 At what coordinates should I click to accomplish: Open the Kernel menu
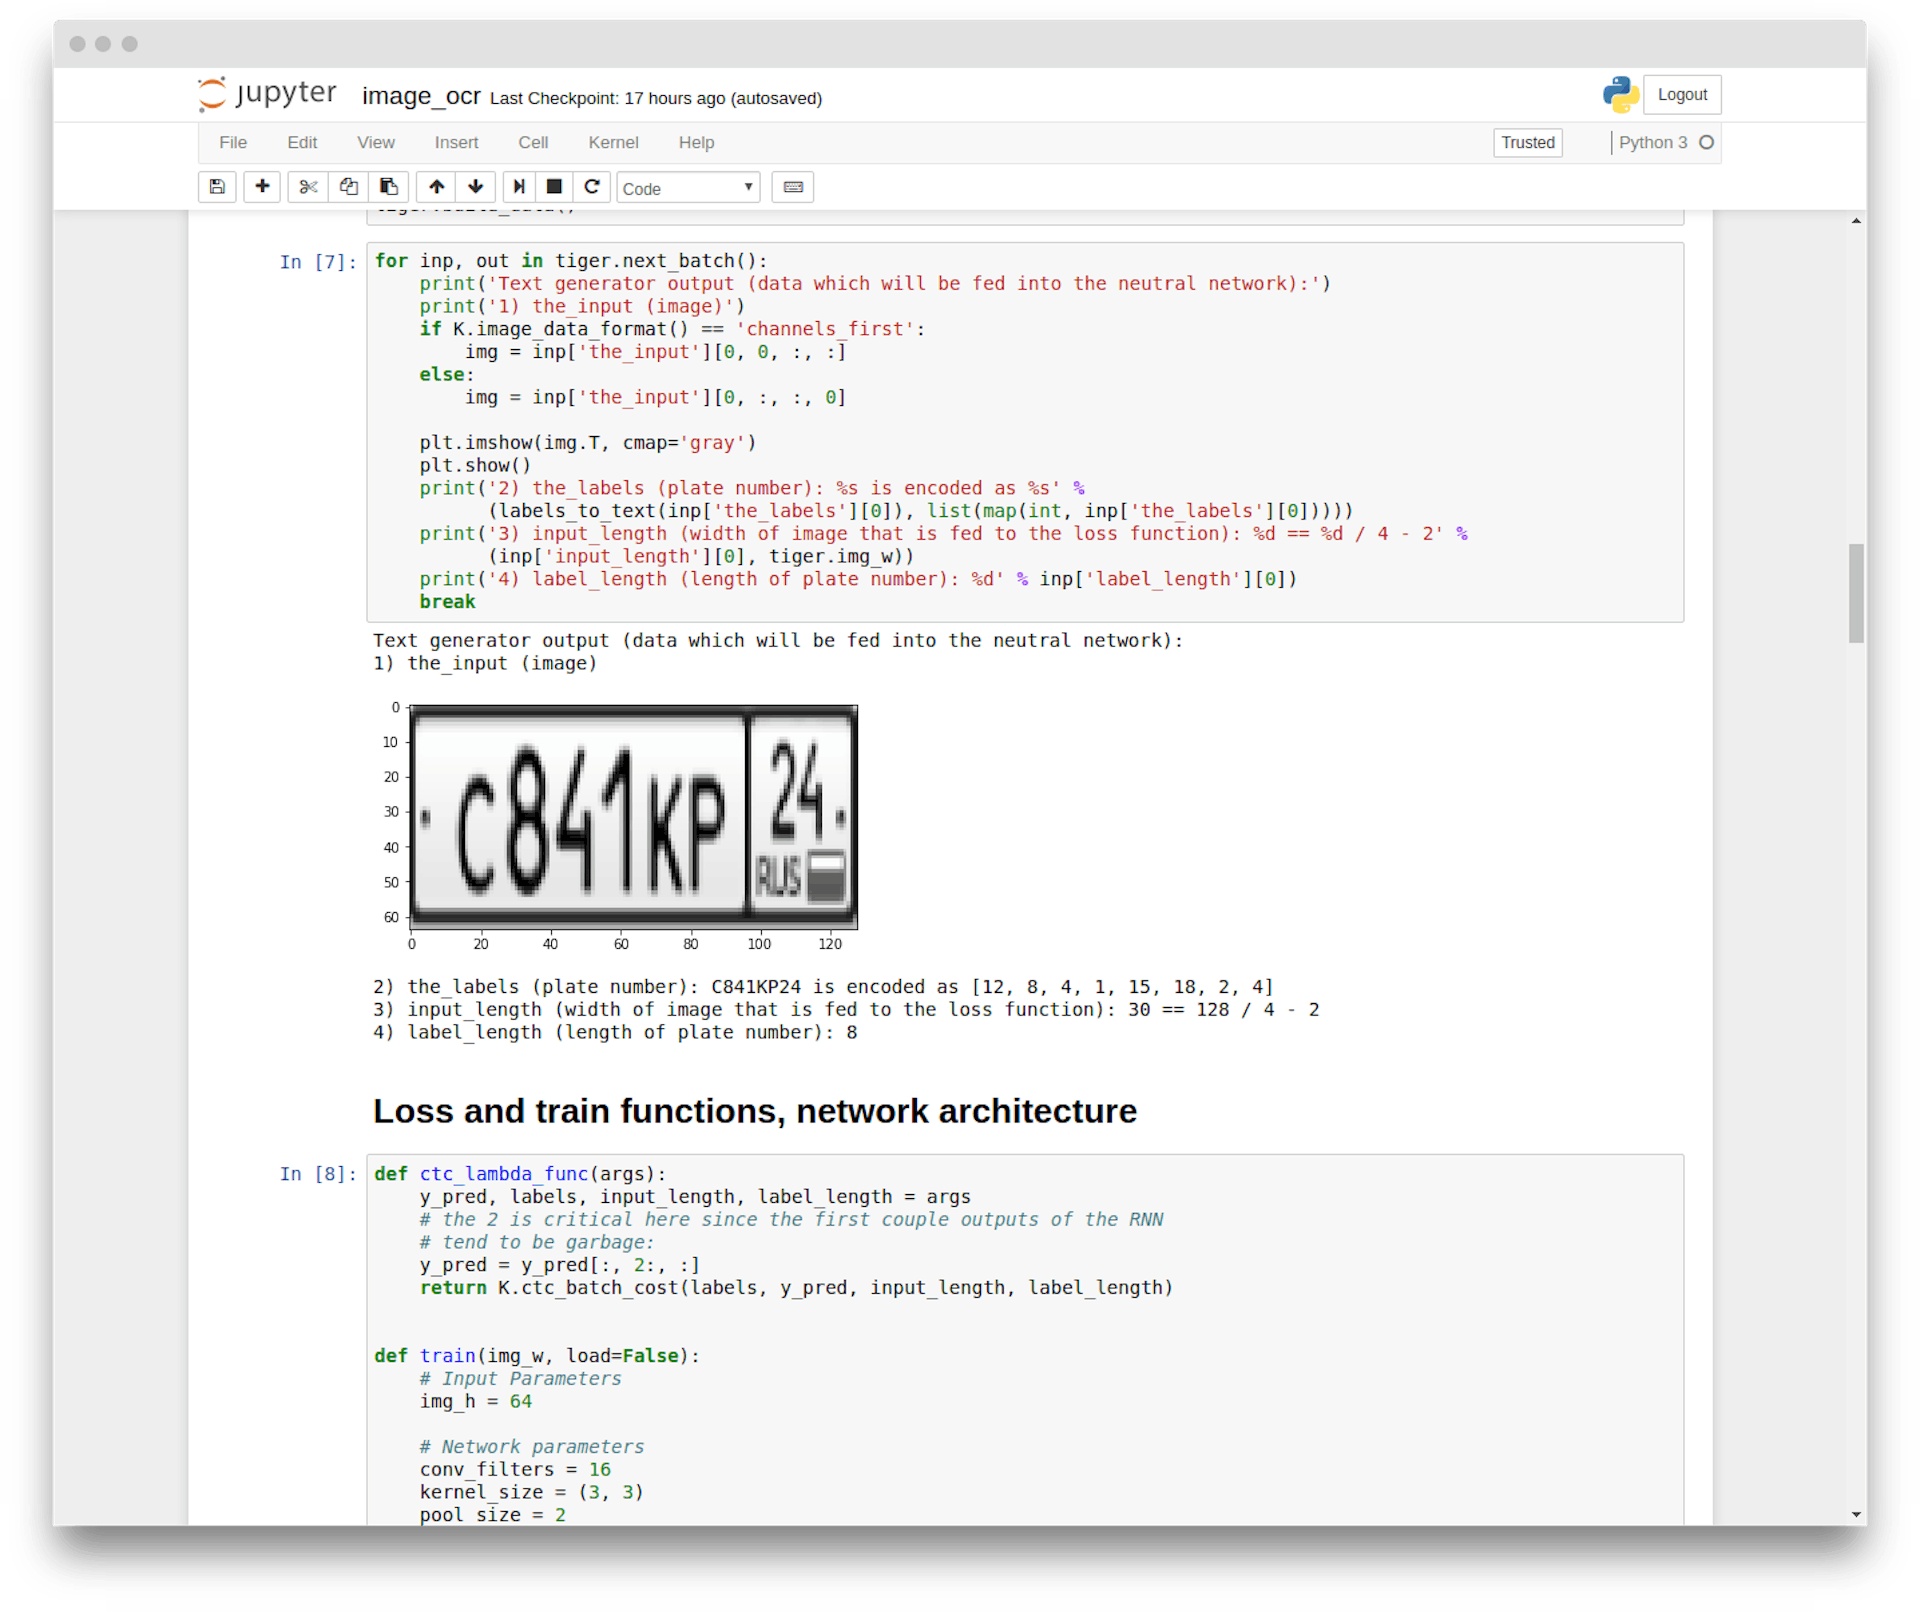coord(613,142)
